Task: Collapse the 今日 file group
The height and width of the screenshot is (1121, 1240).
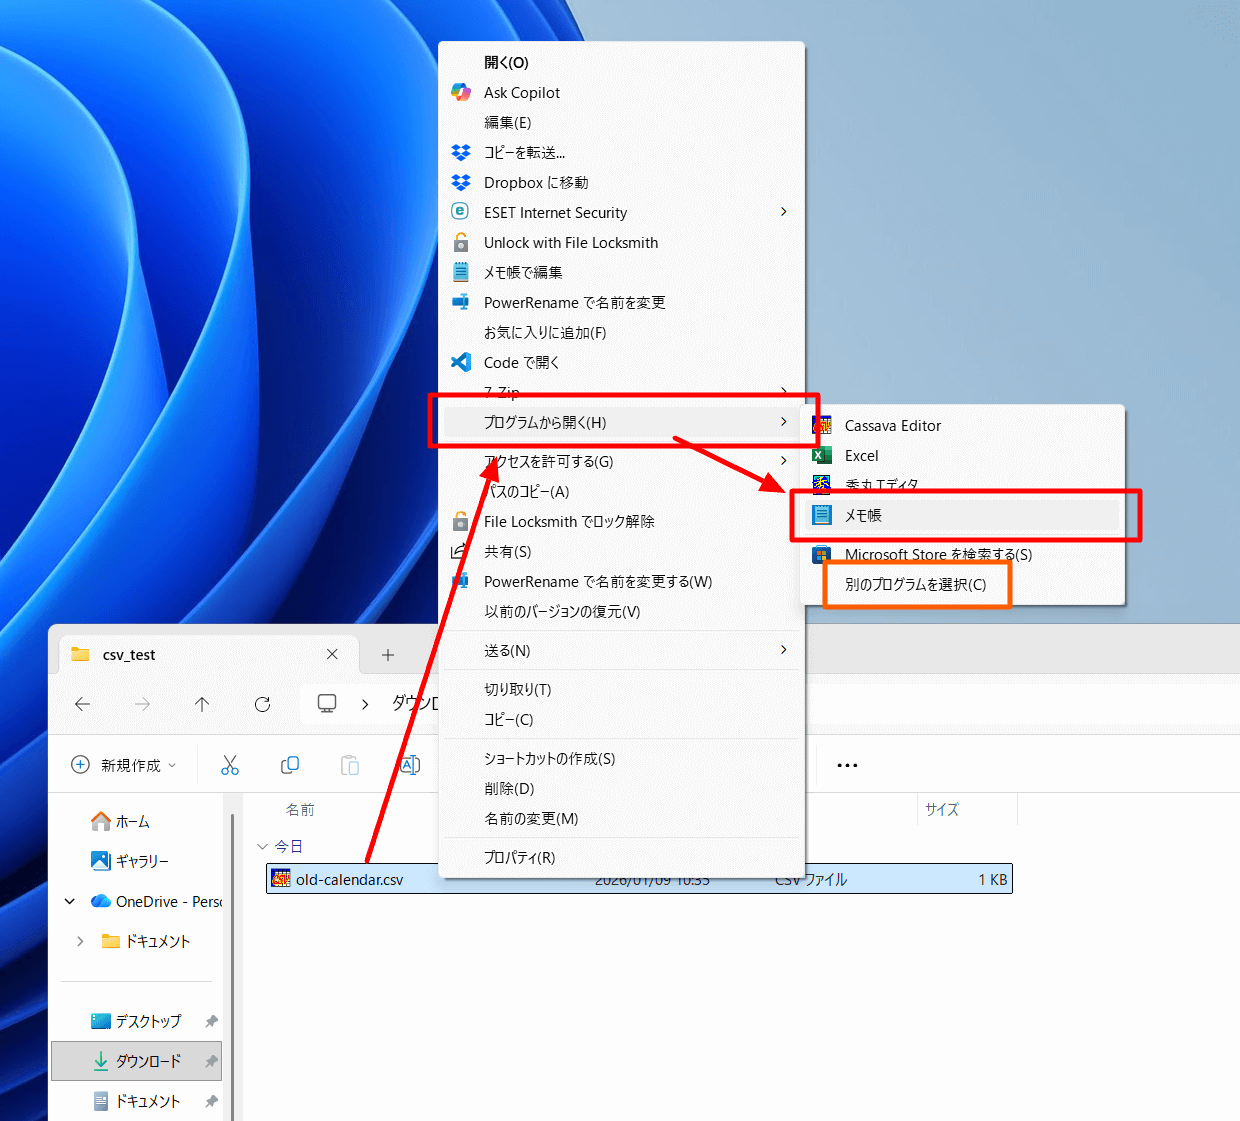Action: point(263,847)
